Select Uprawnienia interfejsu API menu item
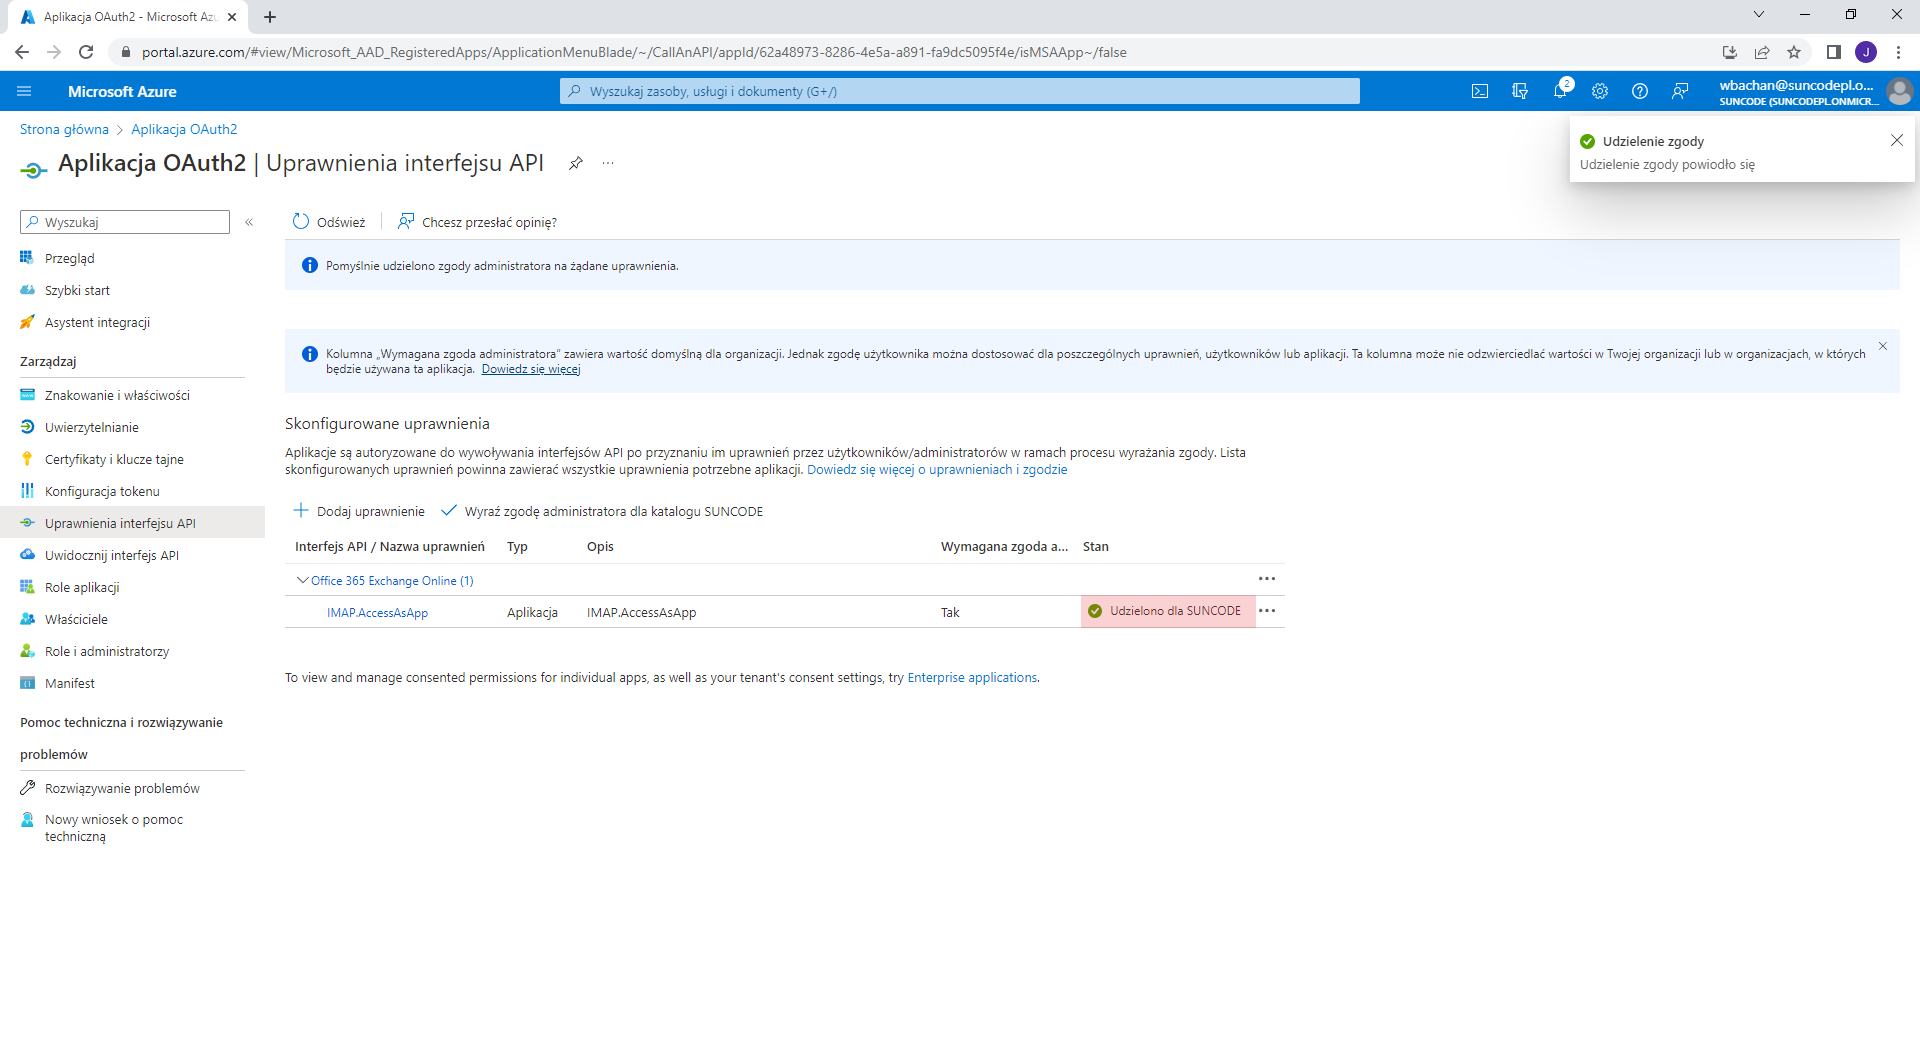 pos(132,523)
